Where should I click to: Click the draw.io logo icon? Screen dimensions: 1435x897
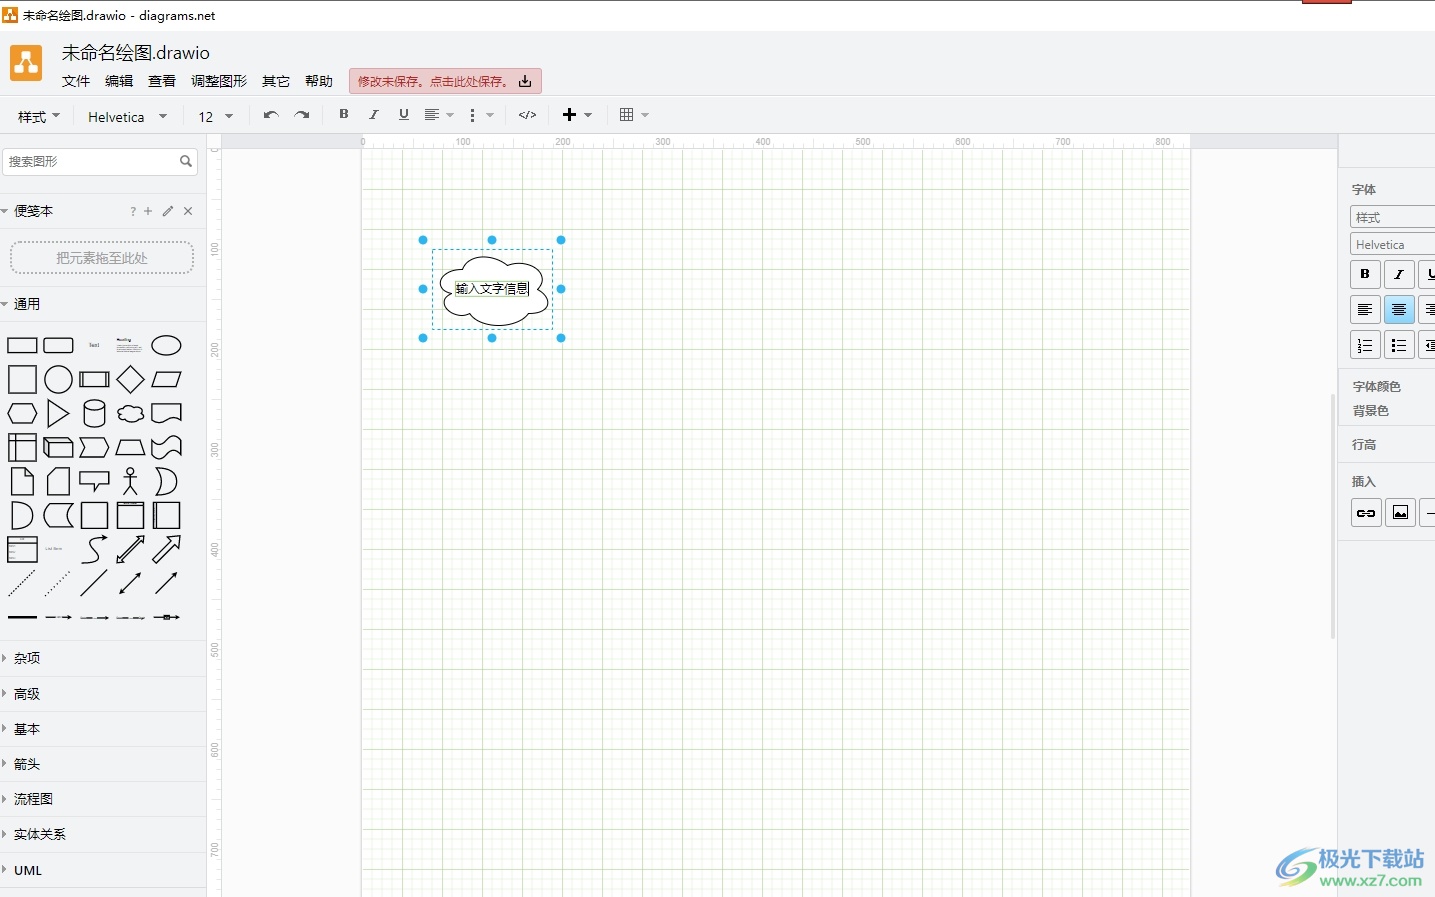(26, 63)
